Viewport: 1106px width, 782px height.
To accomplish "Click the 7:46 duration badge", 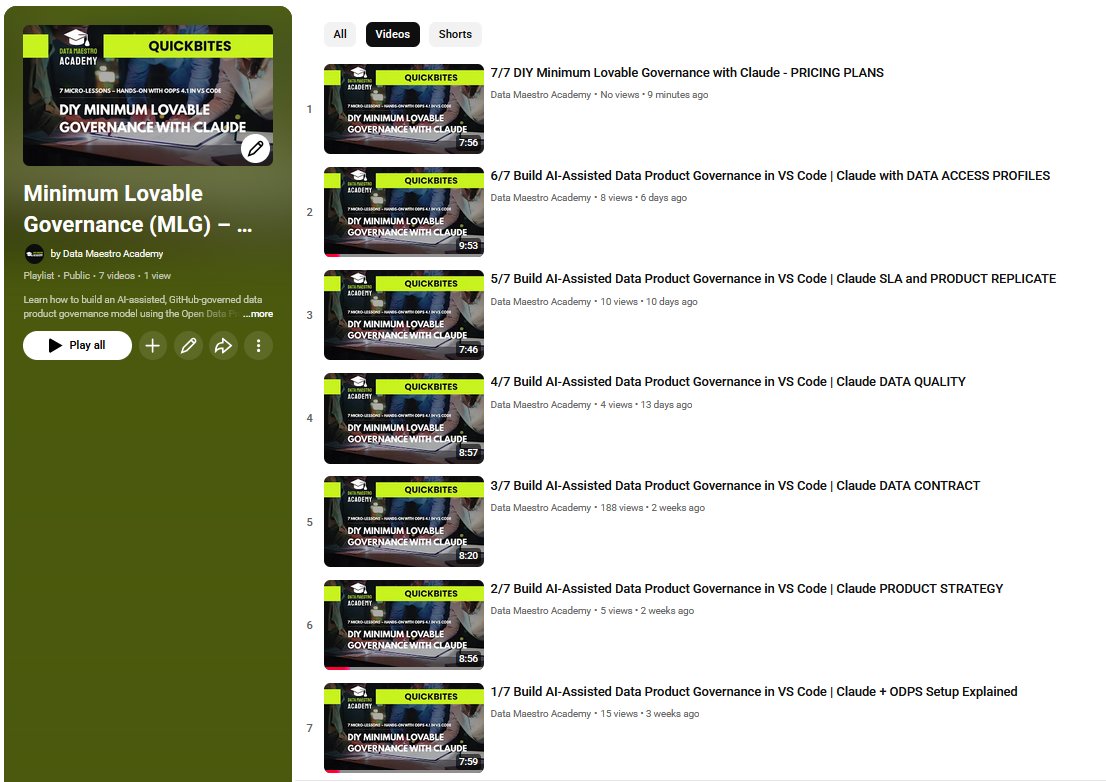I will tap(468, 349).
